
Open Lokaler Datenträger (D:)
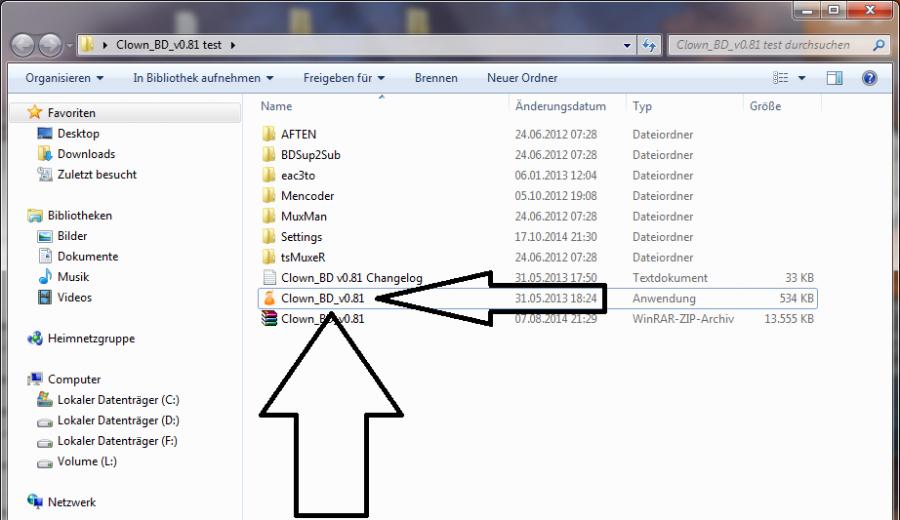click(118, 421)
